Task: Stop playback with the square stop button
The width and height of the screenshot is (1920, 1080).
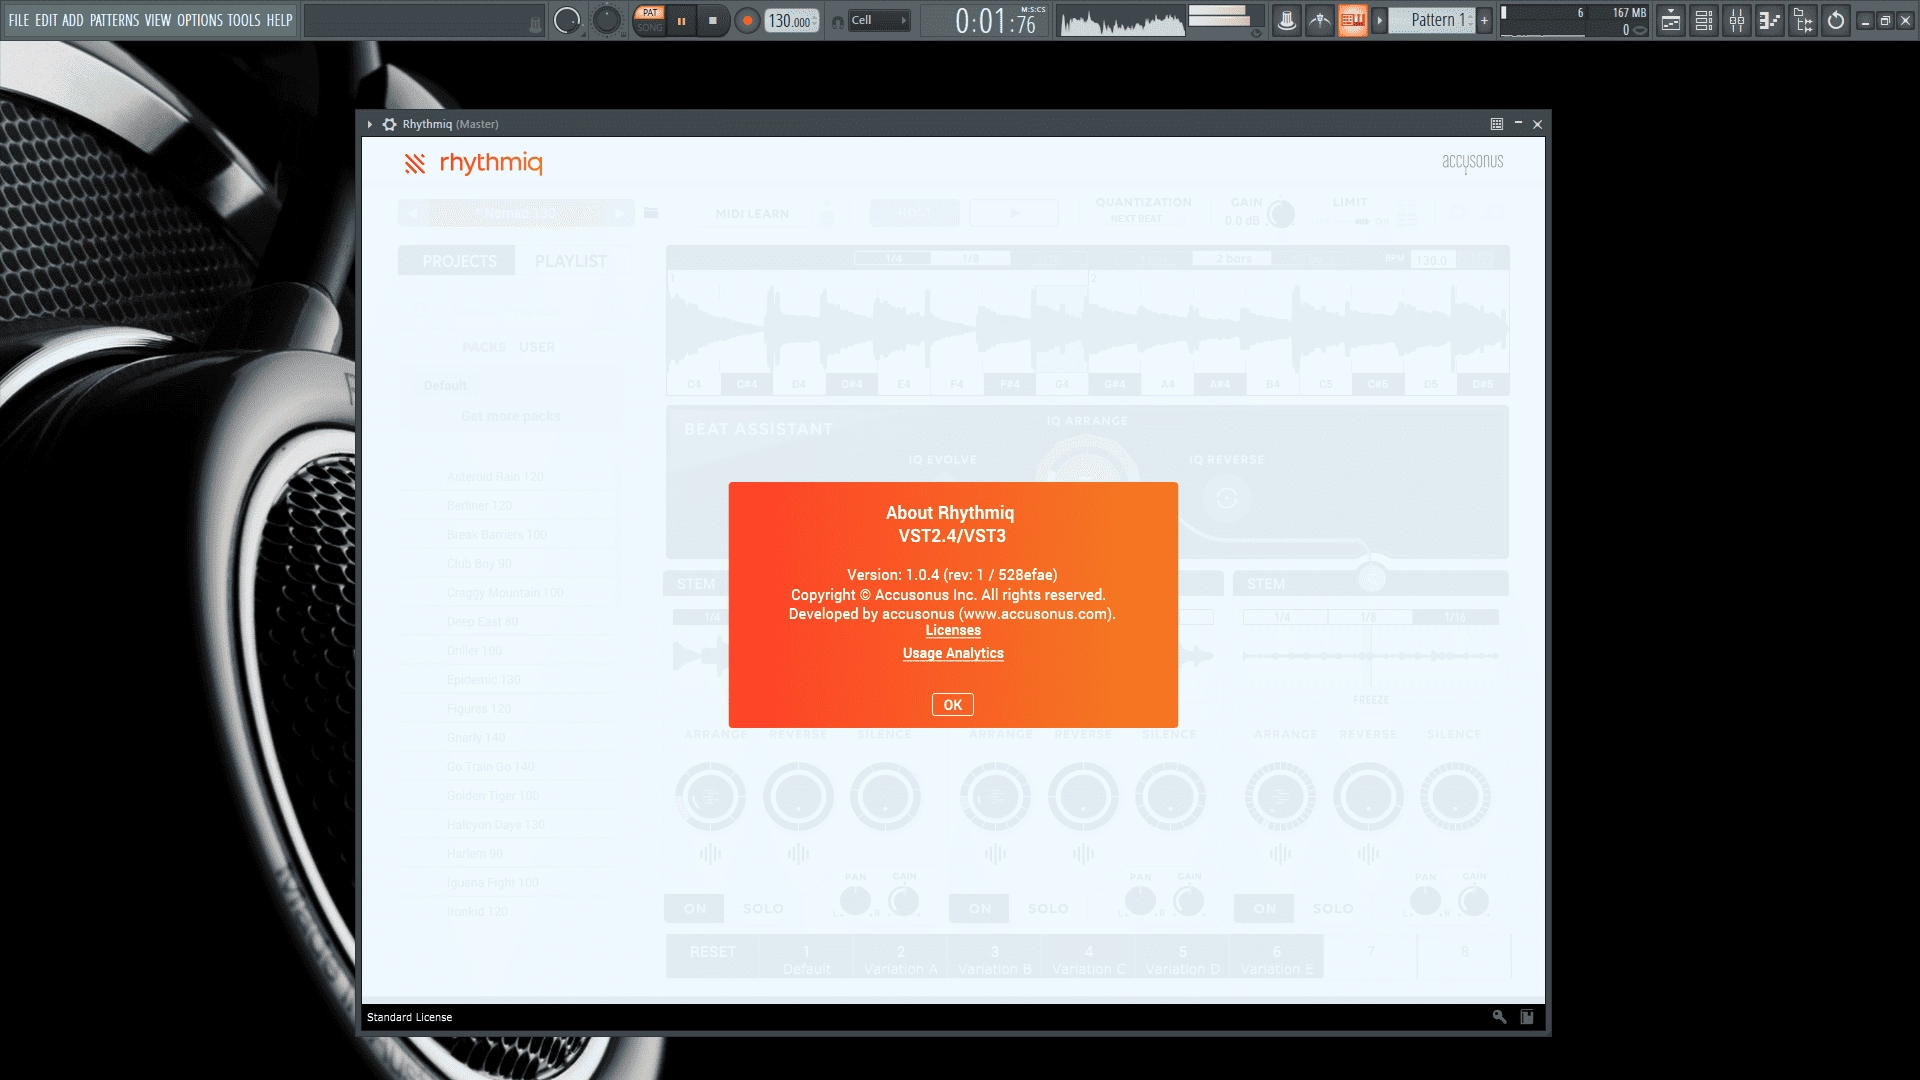Action: [713, 21]
